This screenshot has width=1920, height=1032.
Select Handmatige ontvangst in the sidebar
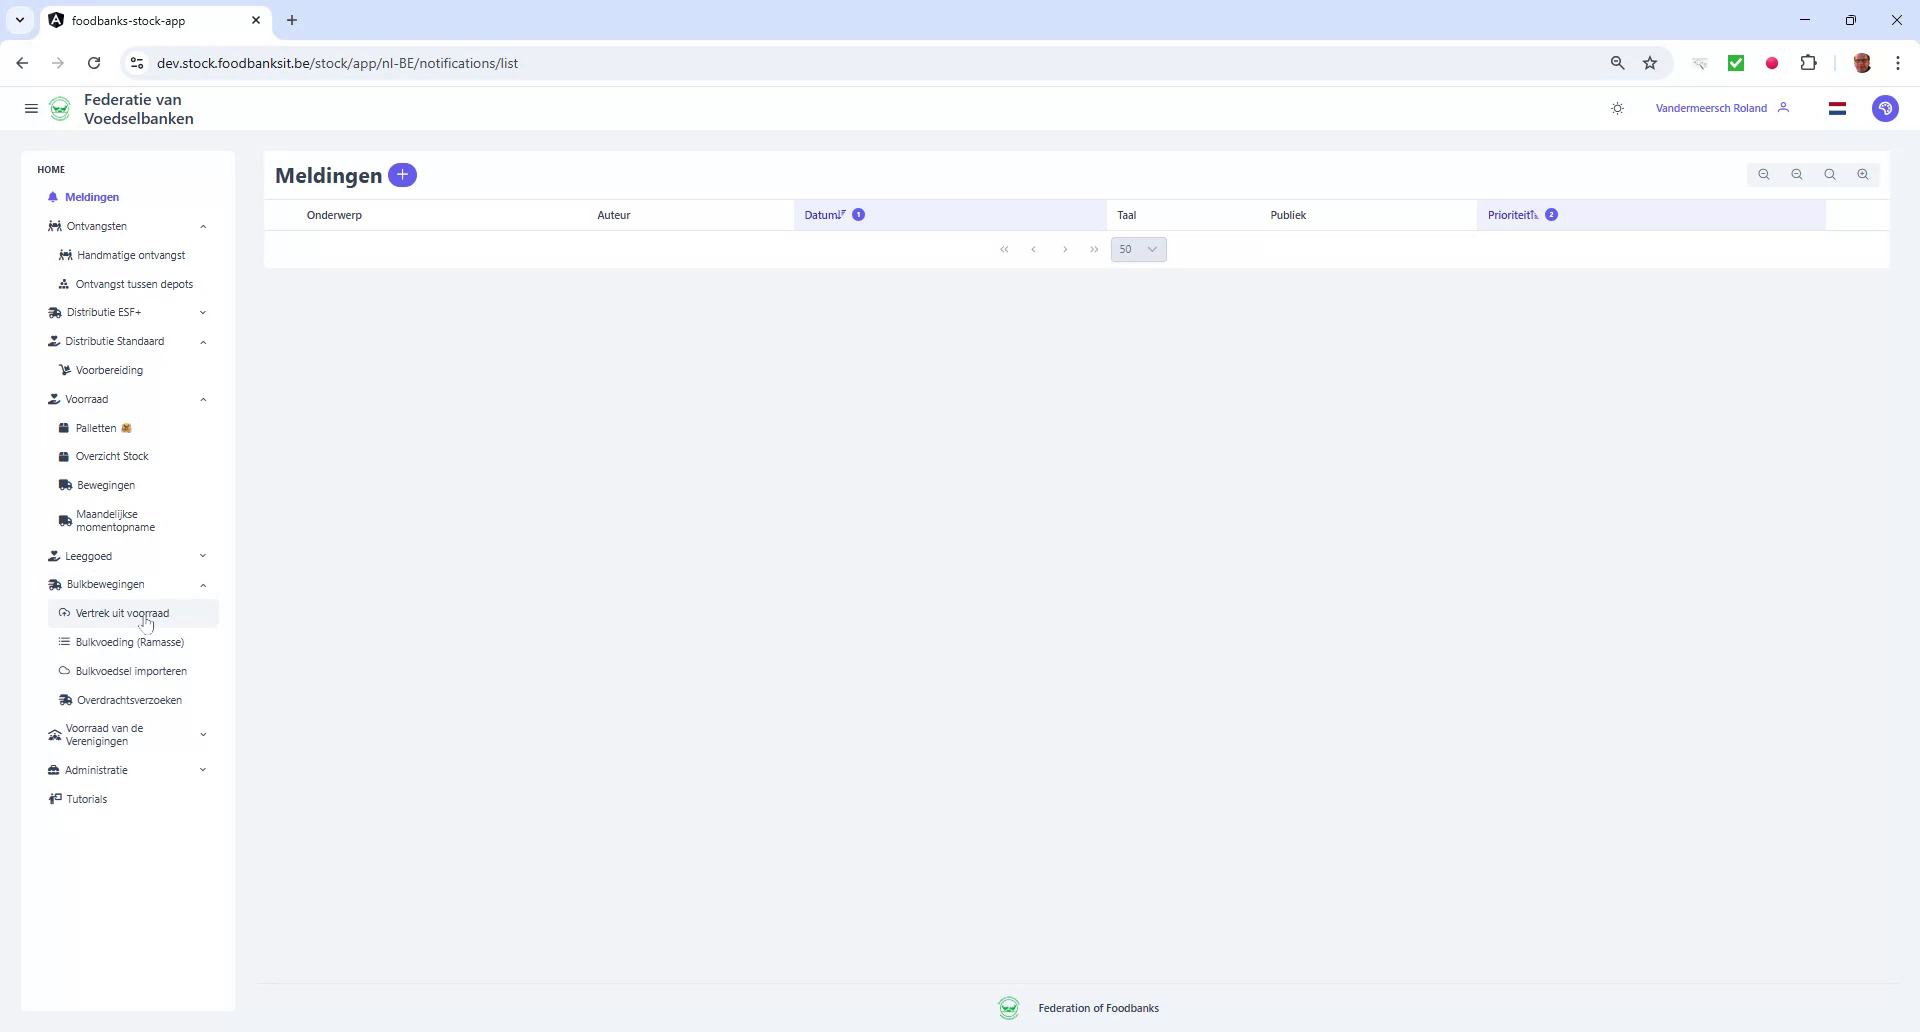point(131,255)
